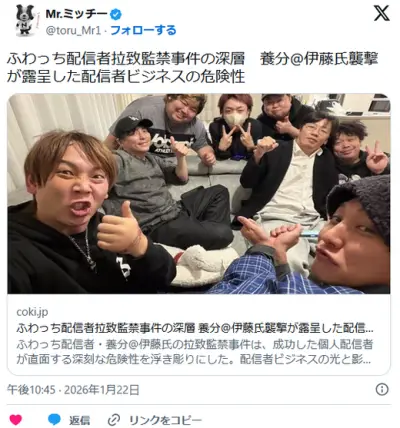The image size is (400, 428).
Task: Click リンクをコピー copy link button
Action: [x=165, y=419]
